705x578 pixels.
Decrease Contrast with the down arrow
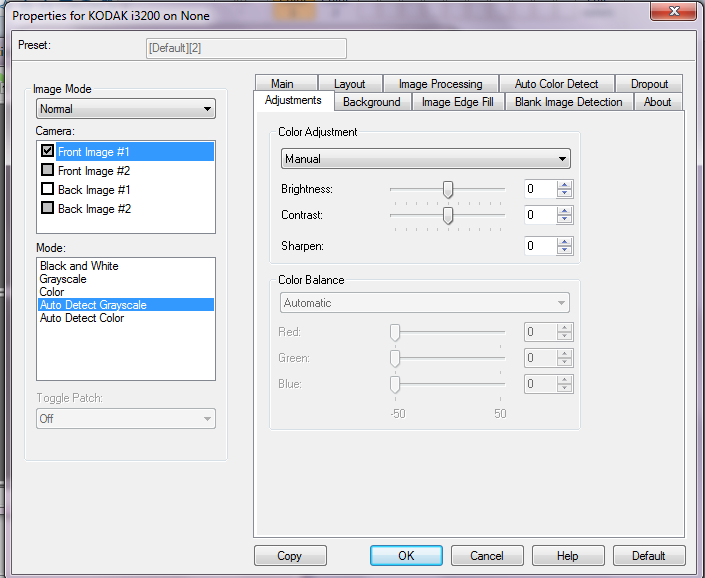click(x=564, y=219)
